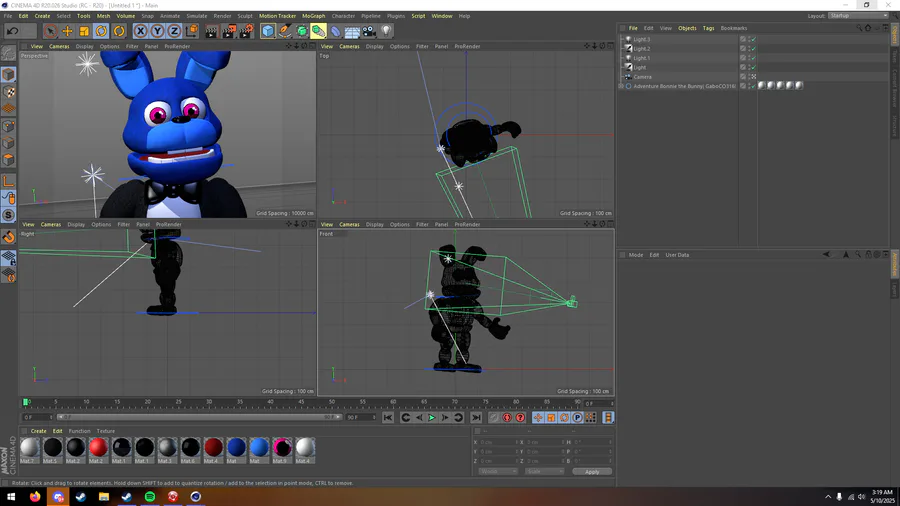Open Objects manager Tags menu
Viewport: 900px width, 506px height.
click(708, 28)
